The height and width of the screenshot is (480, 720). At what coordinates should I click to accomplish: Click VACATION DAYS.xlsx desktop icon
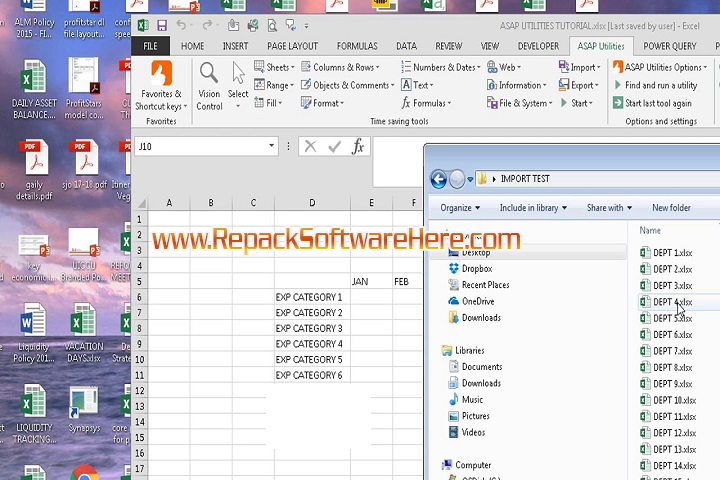click(84, 333)
